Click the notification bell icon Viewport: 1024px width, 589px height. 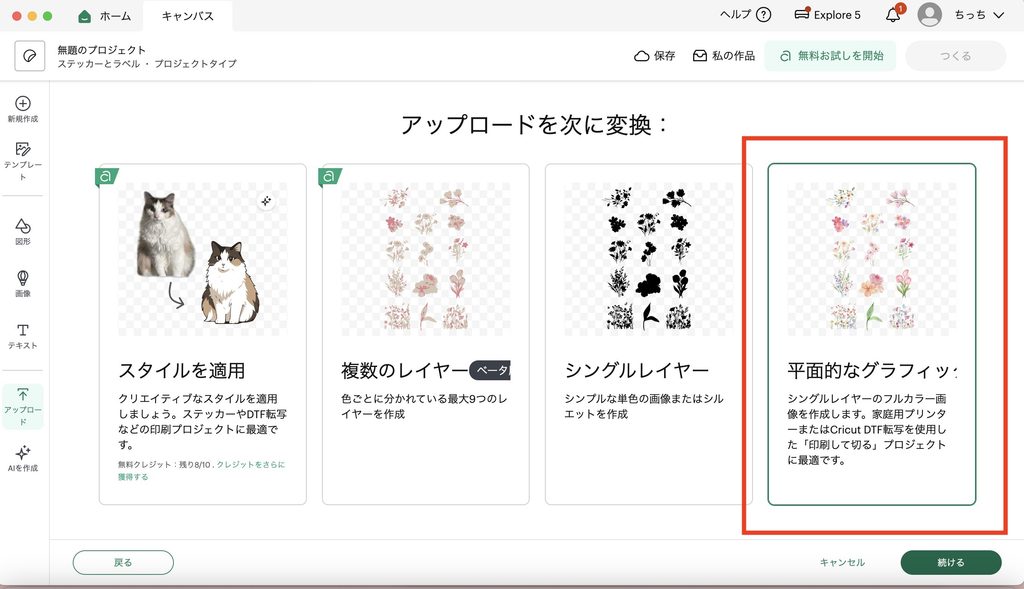pyautogui.click(x=893, y=15)
